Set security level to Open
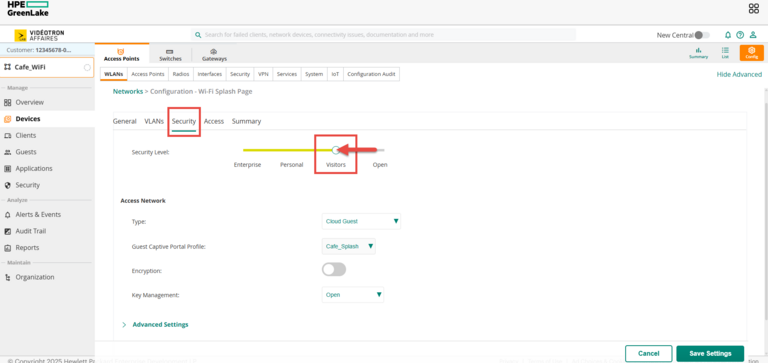This screenshot has width=768, height=363. click(380, 165)
